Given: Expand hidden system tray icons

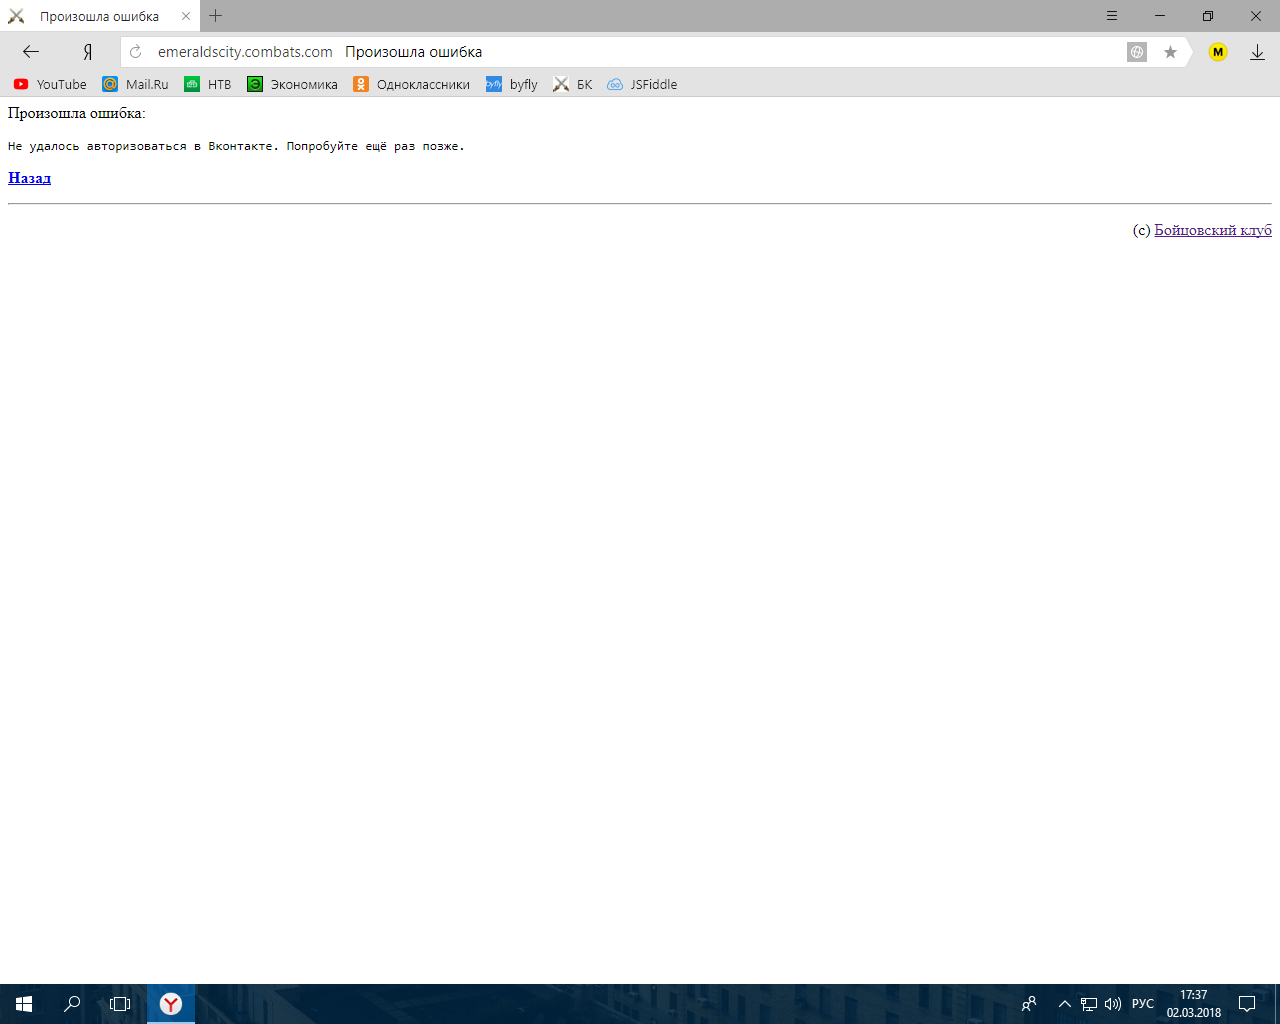Looking at the screenshot, I should coord(1065,1004).
